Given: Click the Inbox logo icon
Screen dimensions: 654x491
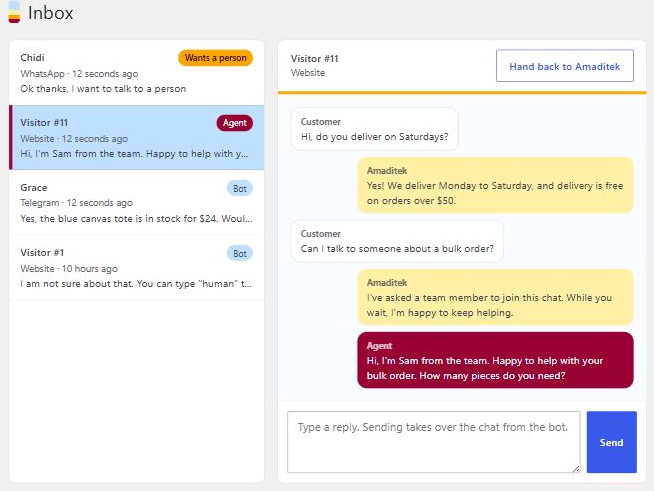Looking at the screenshot, I should tap(14, 12).
